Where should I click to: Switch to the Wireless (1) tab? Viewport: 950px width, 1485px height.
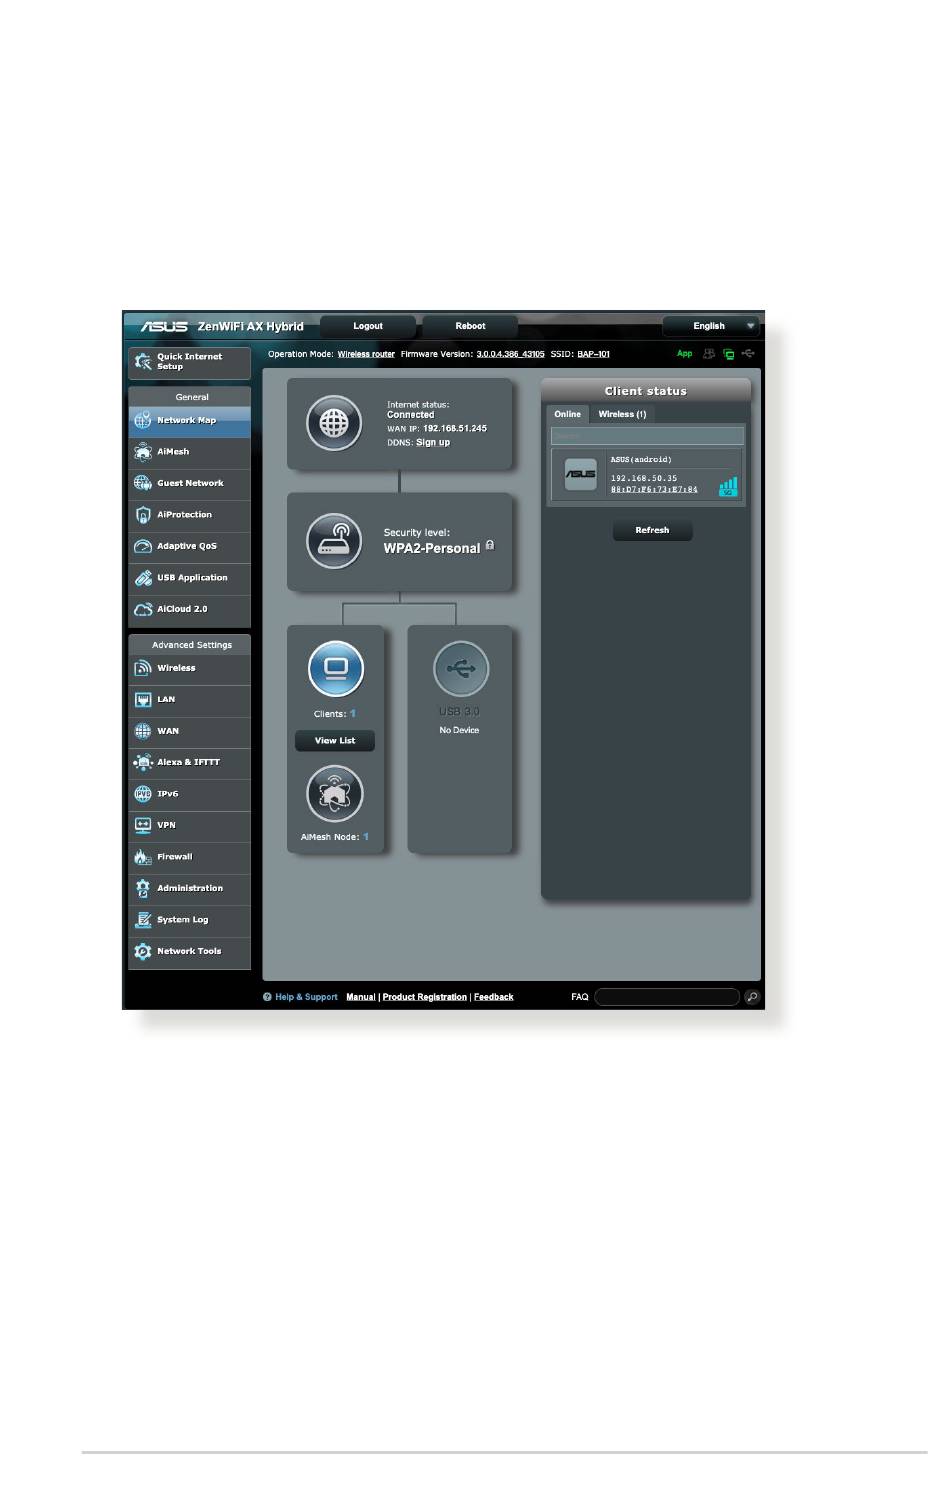click(x=622, y=415)
